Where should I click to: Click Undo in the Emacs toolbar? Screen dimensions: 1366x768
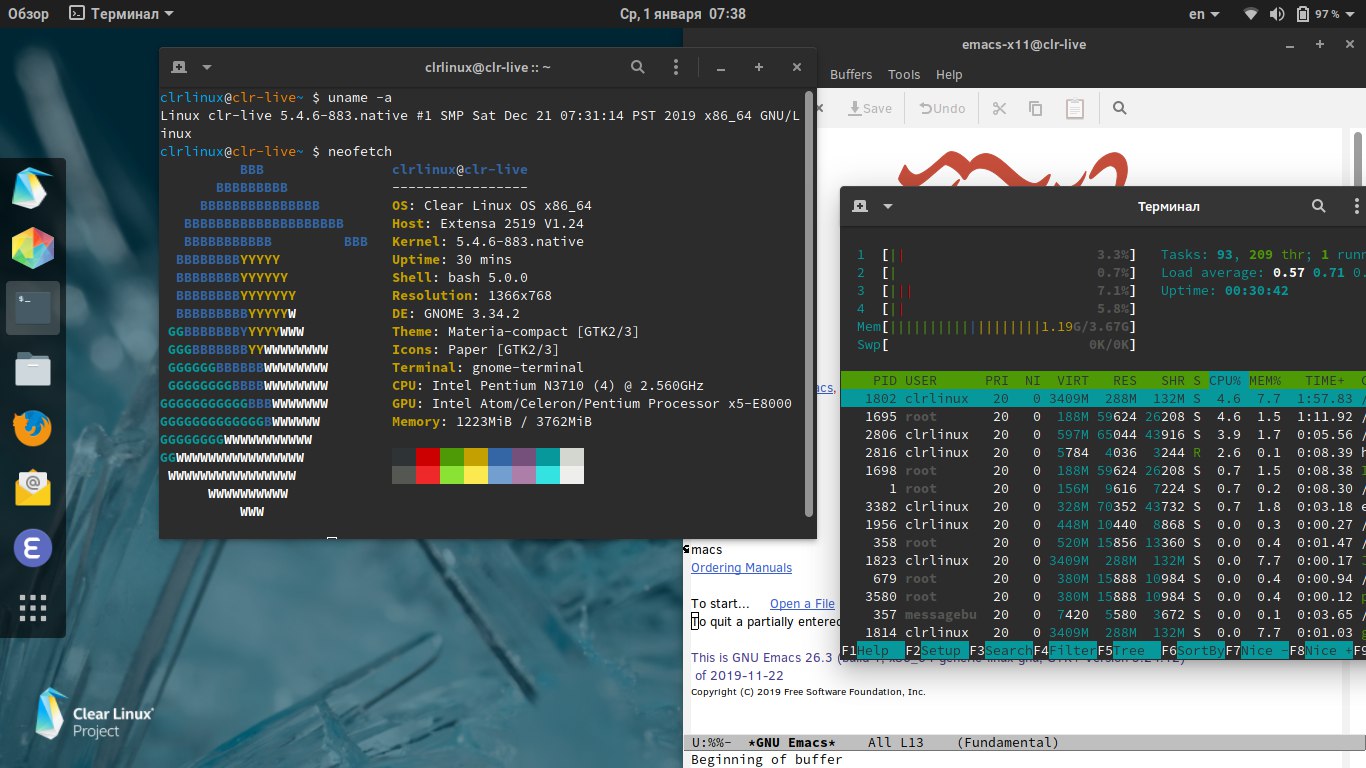(x=942, y=108)
